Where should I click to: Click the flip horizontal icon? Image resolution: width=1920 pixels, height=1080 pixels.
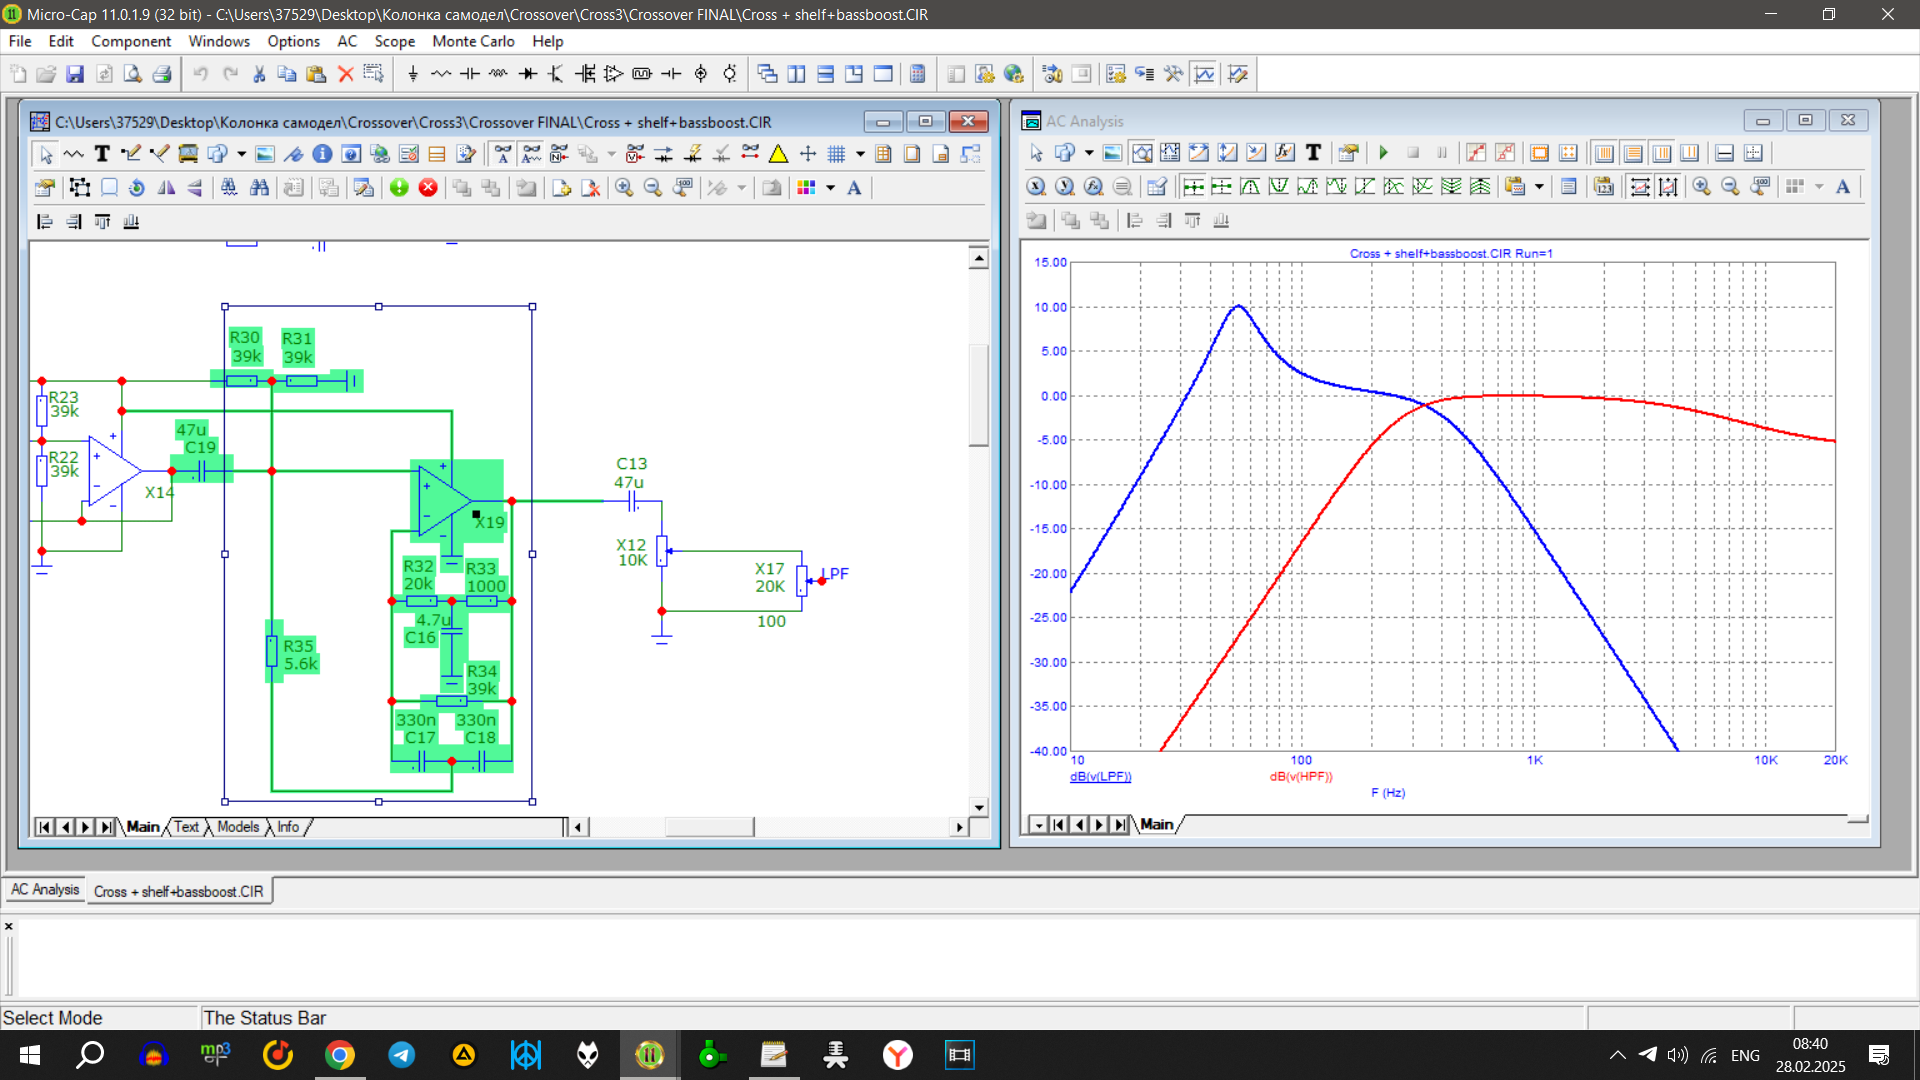[166, 188]
